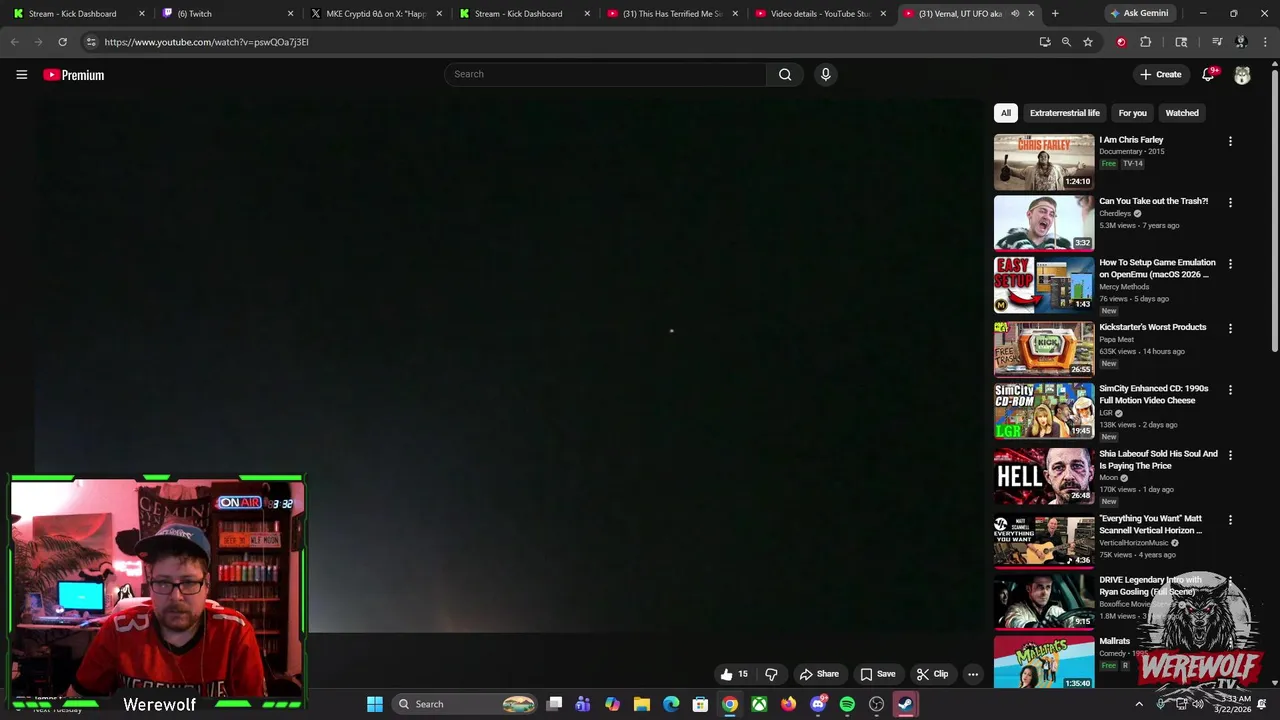
Task: Open options for I Am Chris Farley video
Action: tap(1230, 142)
